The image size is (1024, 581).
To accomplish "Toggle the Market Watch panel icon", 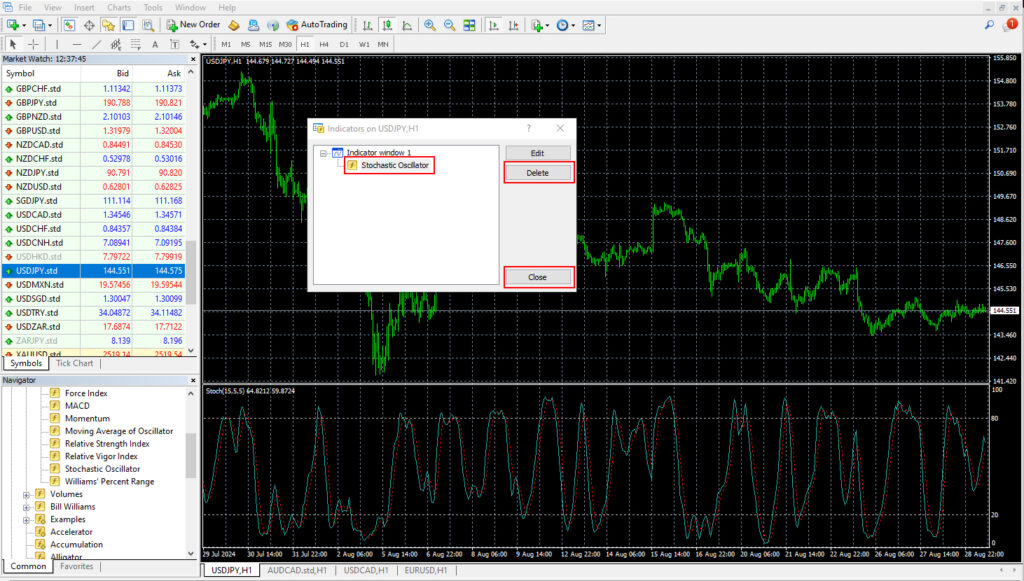I will click(x=69, y=25).
